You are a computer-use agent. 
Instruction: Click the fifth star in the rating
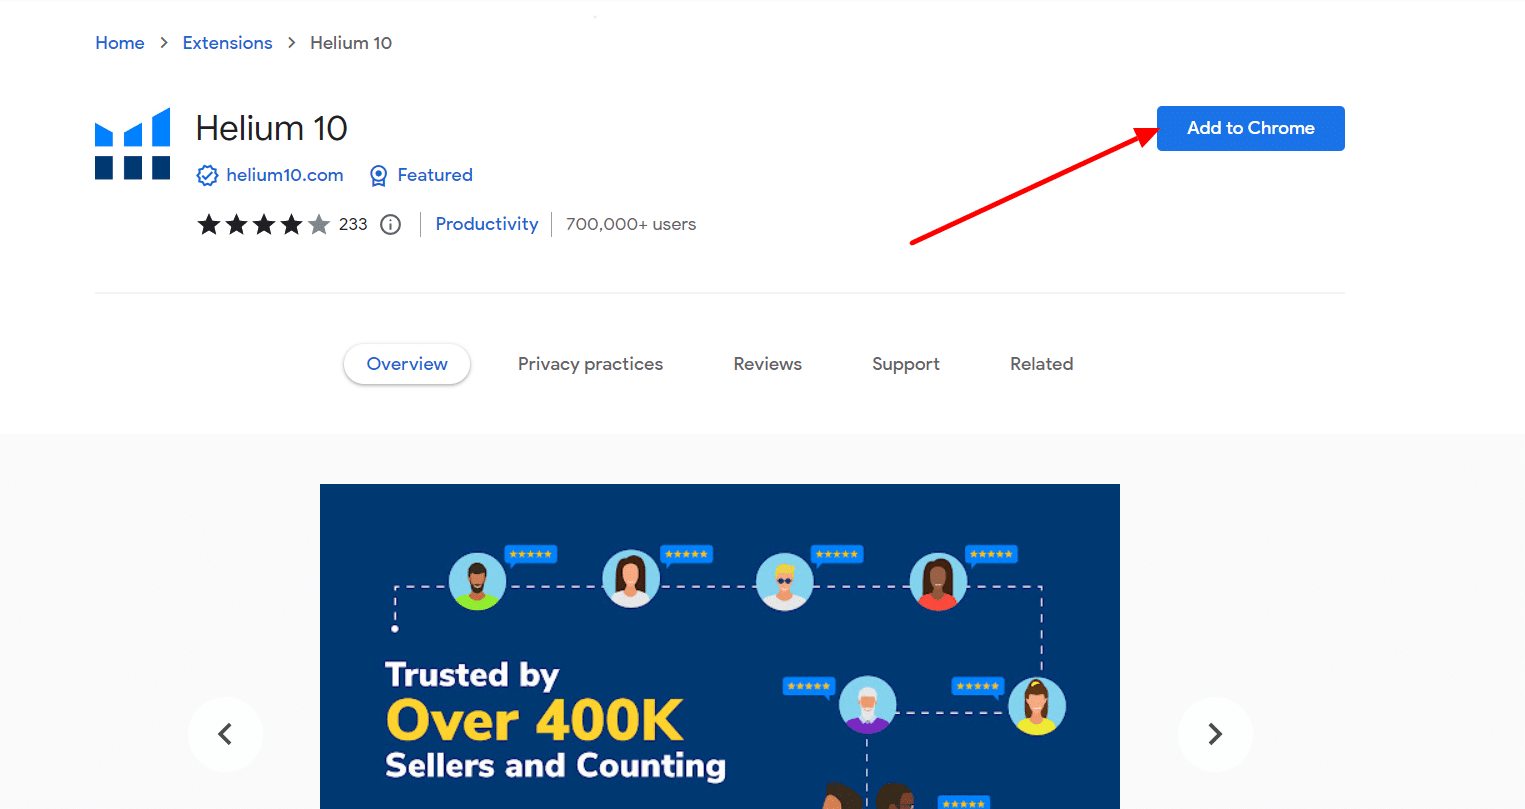pyautogui.click(x=319, y=224)
